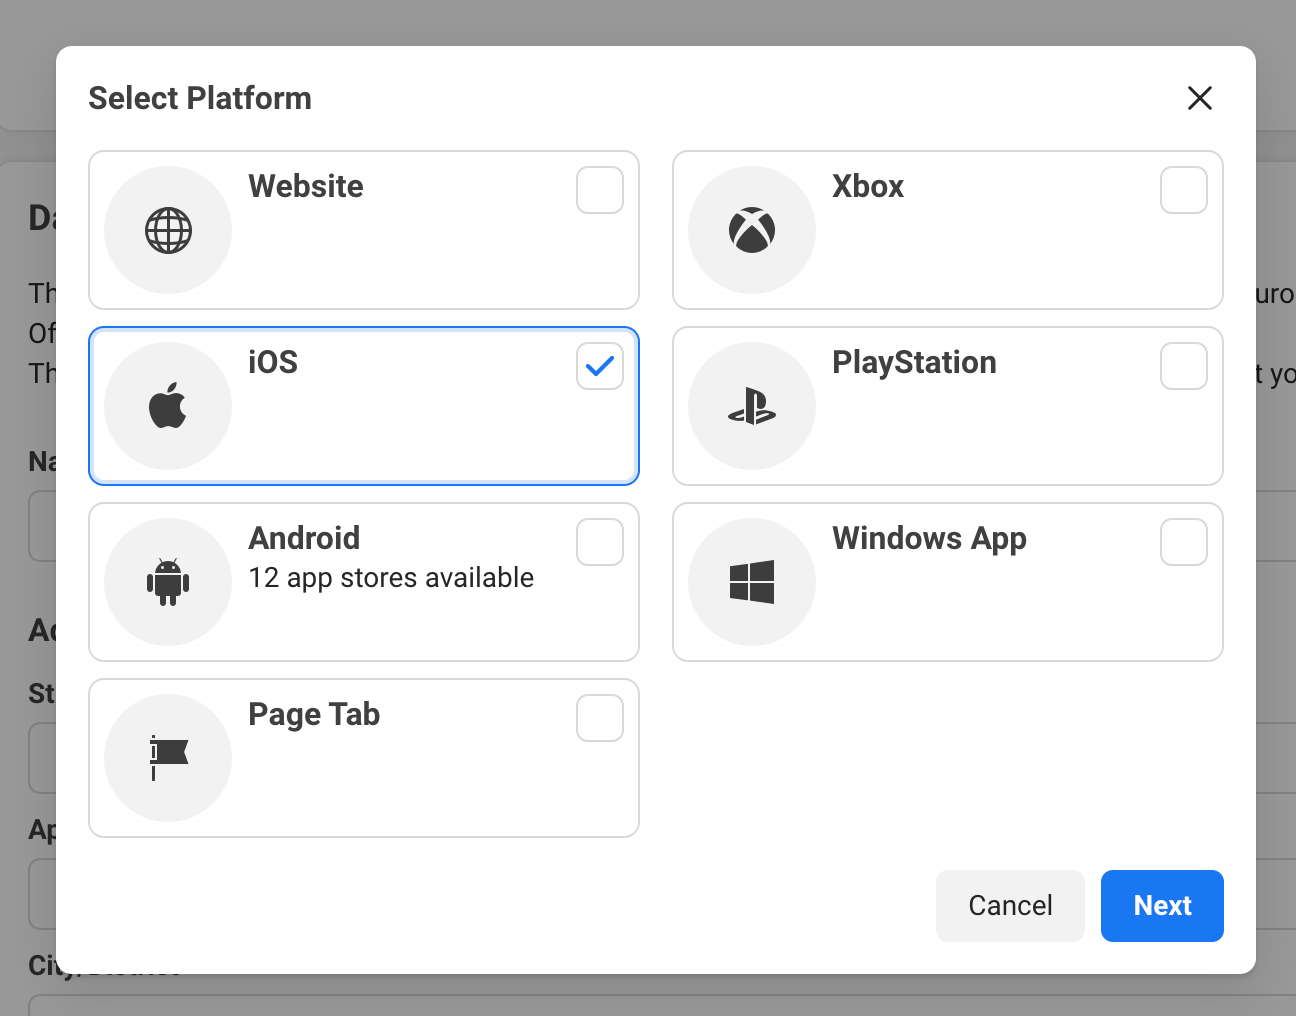Uncheck the iOS platform checkbox
Viewport: 1296px width, 1016px height.
coord(600,366)
